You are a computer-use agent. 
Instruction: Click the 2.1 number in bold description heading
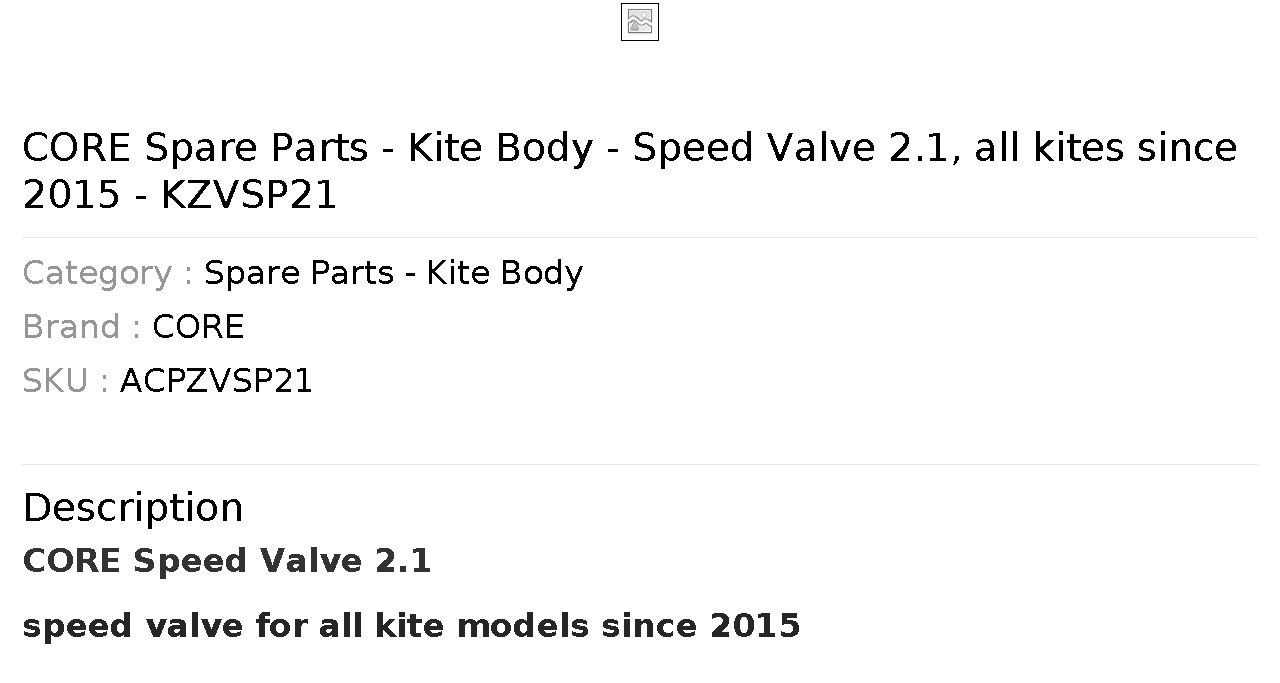click(403, 561)
